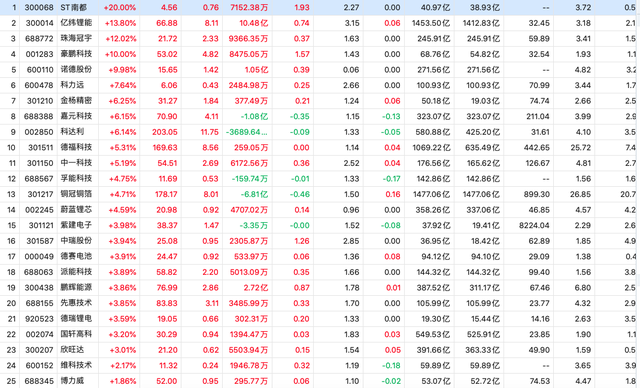The image size is (640, 388).
Task: Select 铜冠铜箔 stock name
Action: pos(76,194)
